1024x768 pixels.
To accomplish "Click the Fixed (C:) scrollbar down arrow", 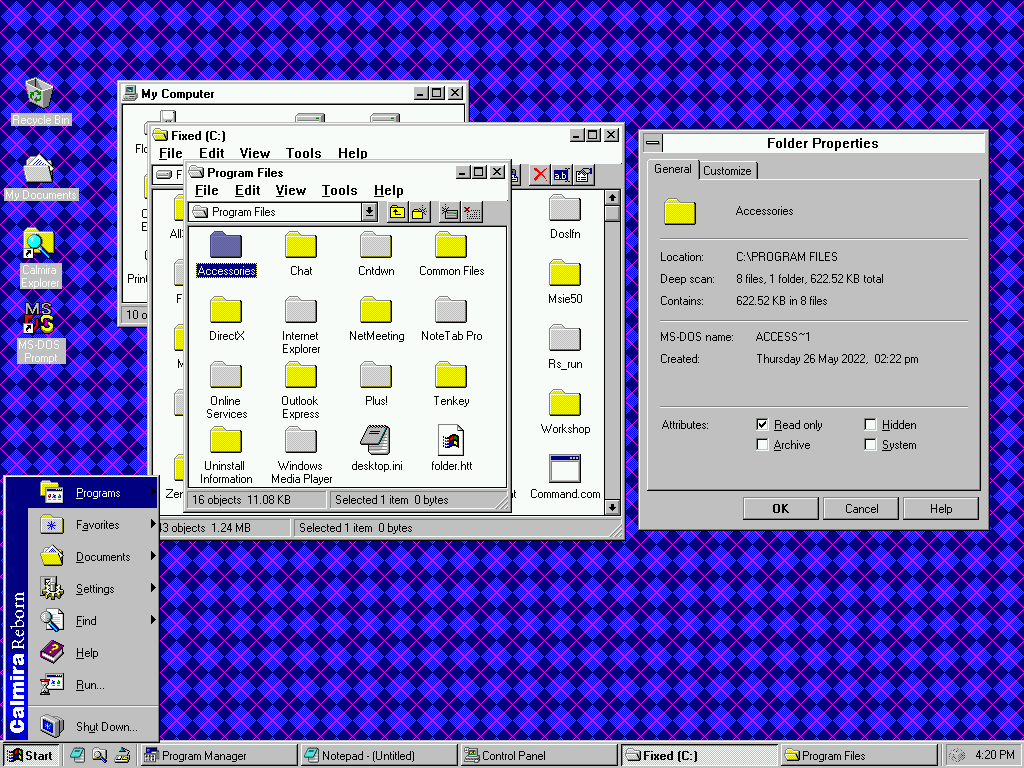I will tap(612, 507).
